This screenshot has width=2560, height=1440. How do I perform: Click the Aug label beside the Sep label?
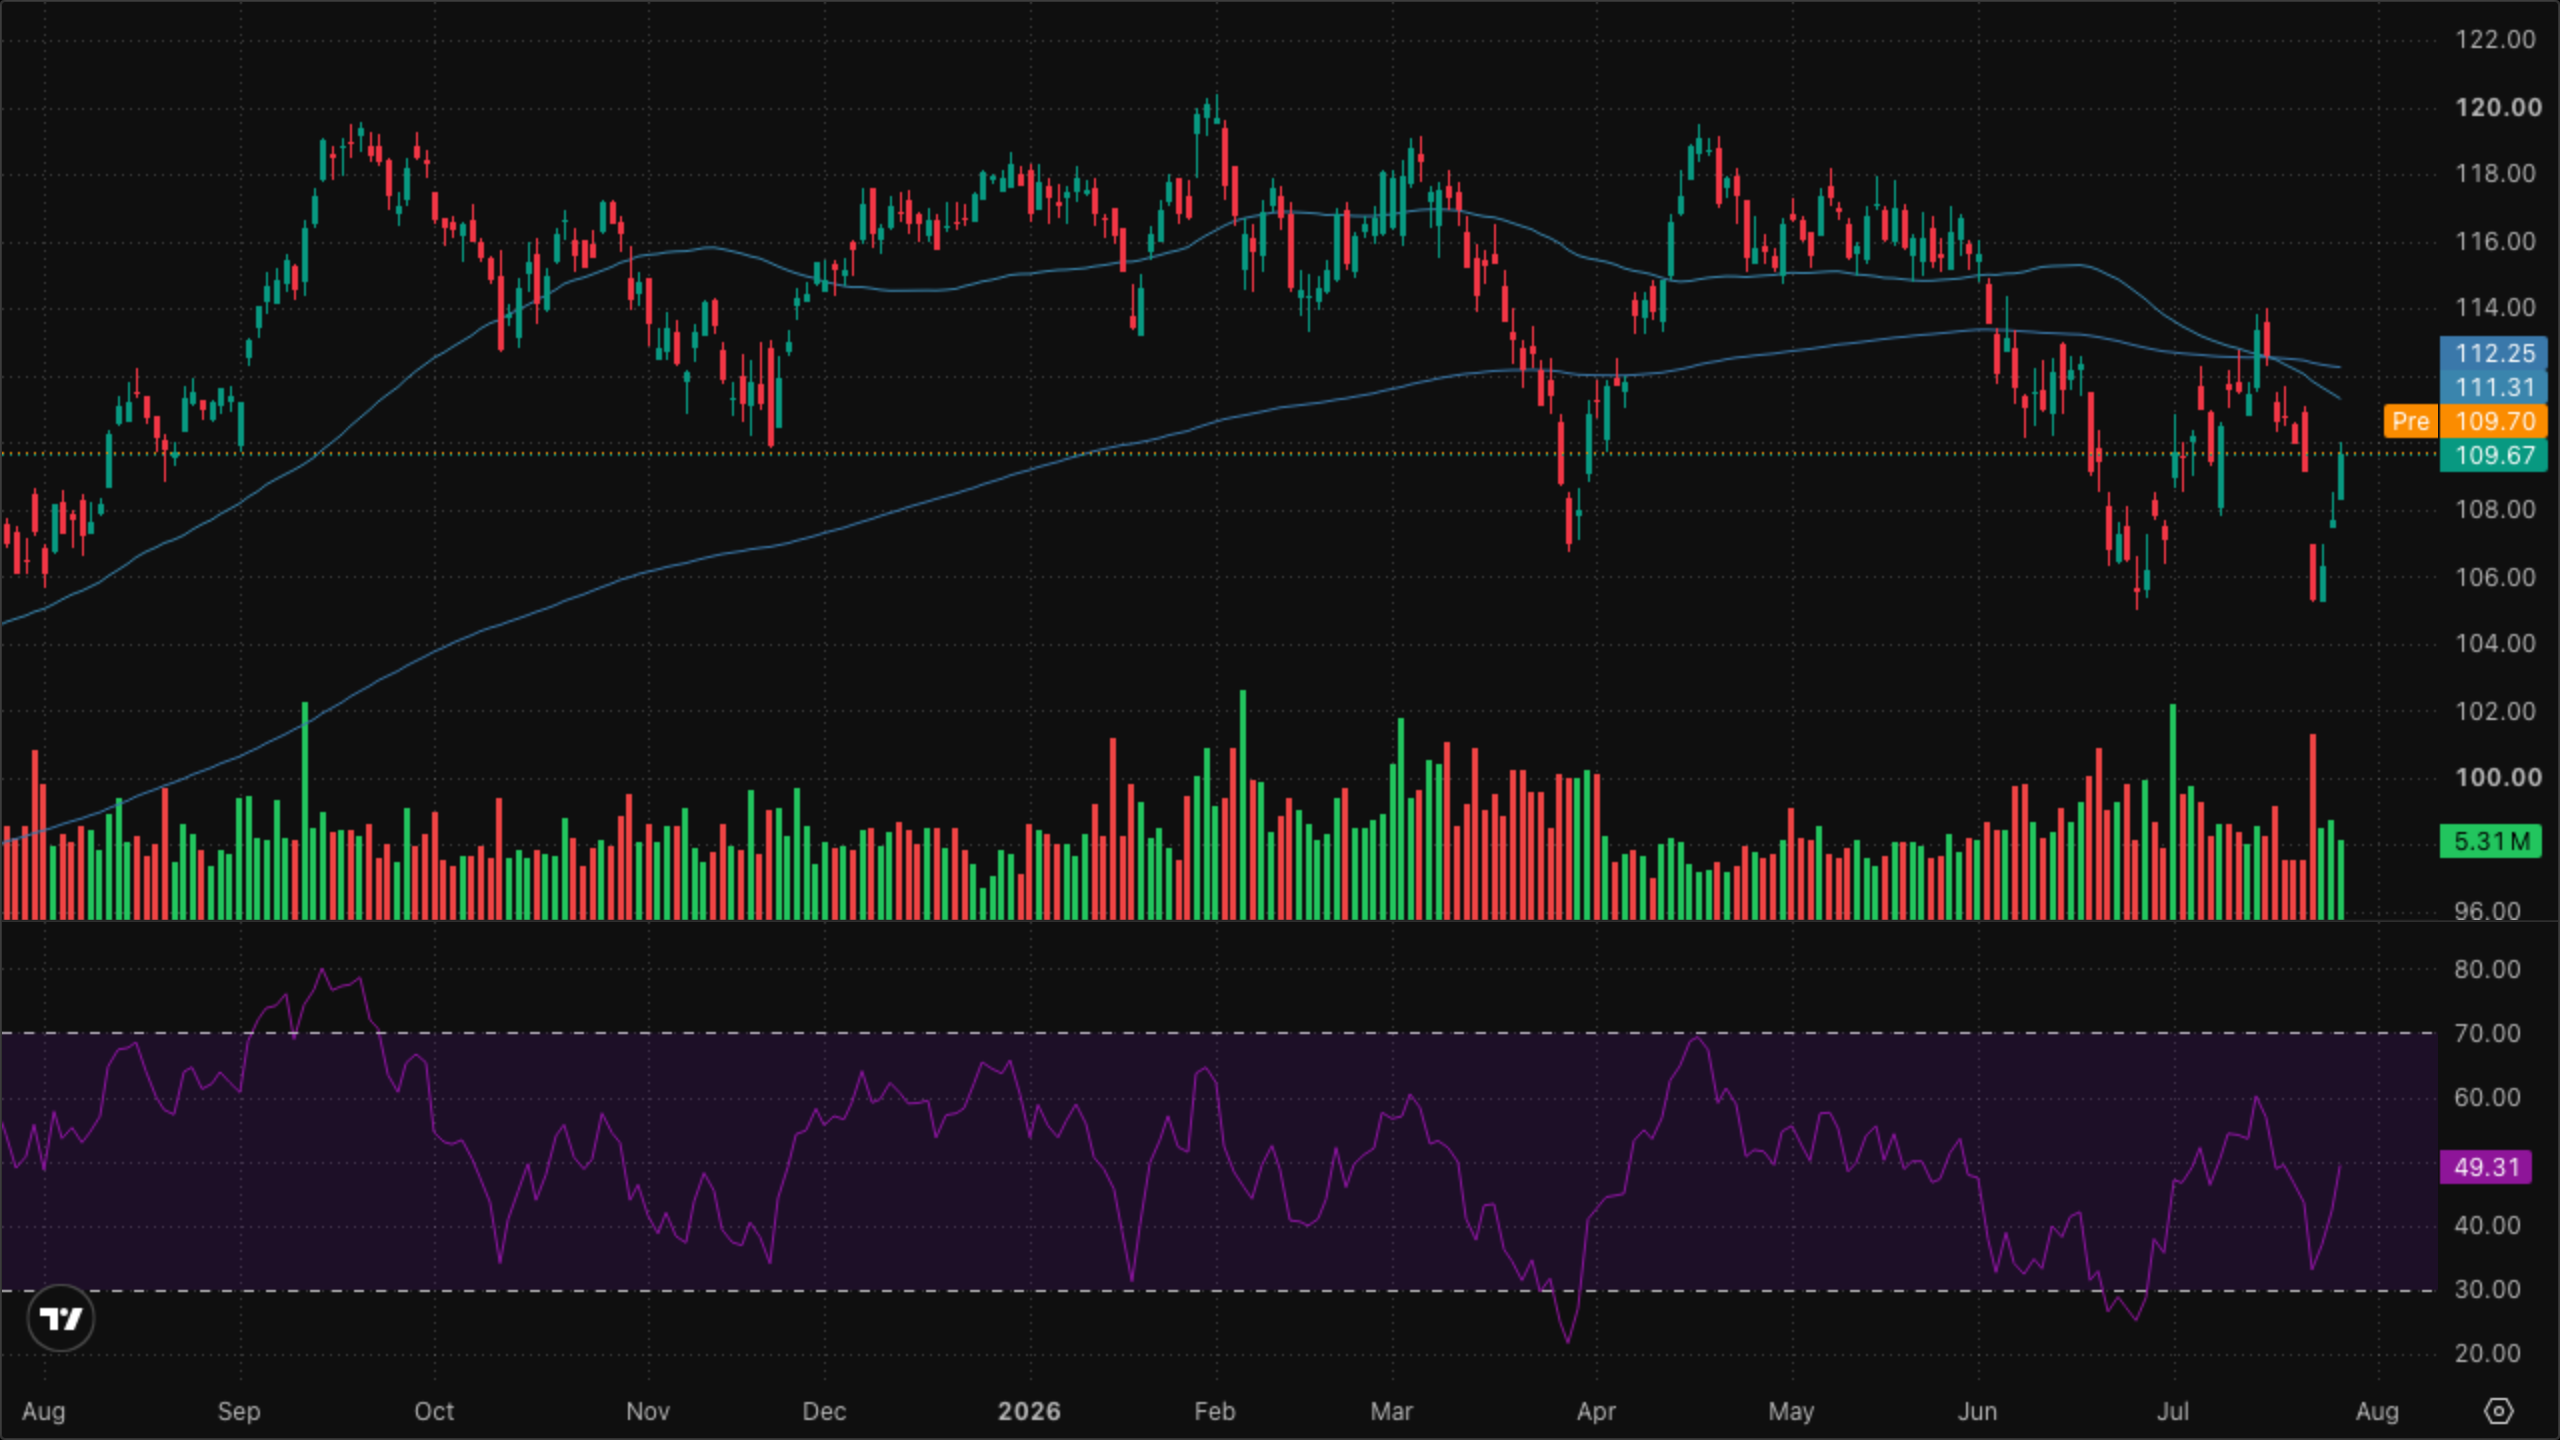[44, 1412]
